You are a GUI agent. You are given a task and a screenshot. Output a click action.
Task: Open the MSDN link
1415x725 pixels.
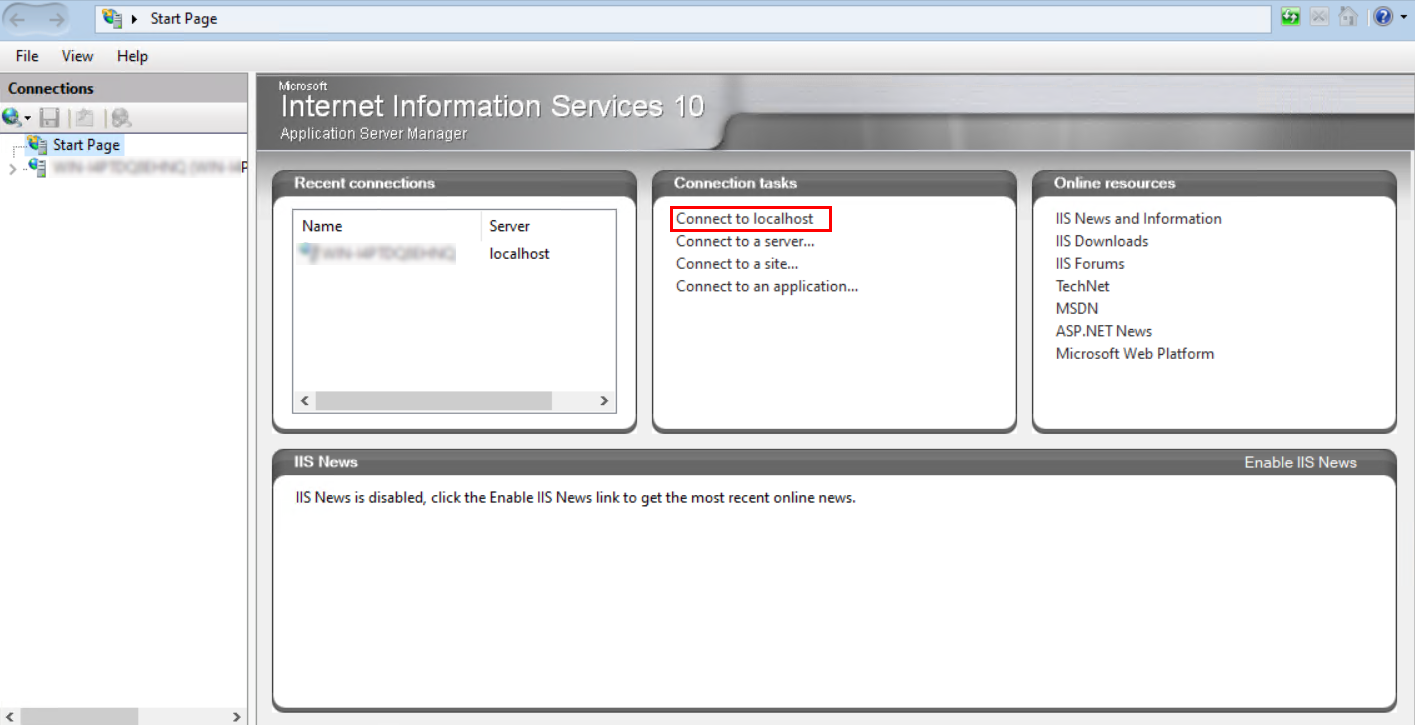pos(1077,309)
